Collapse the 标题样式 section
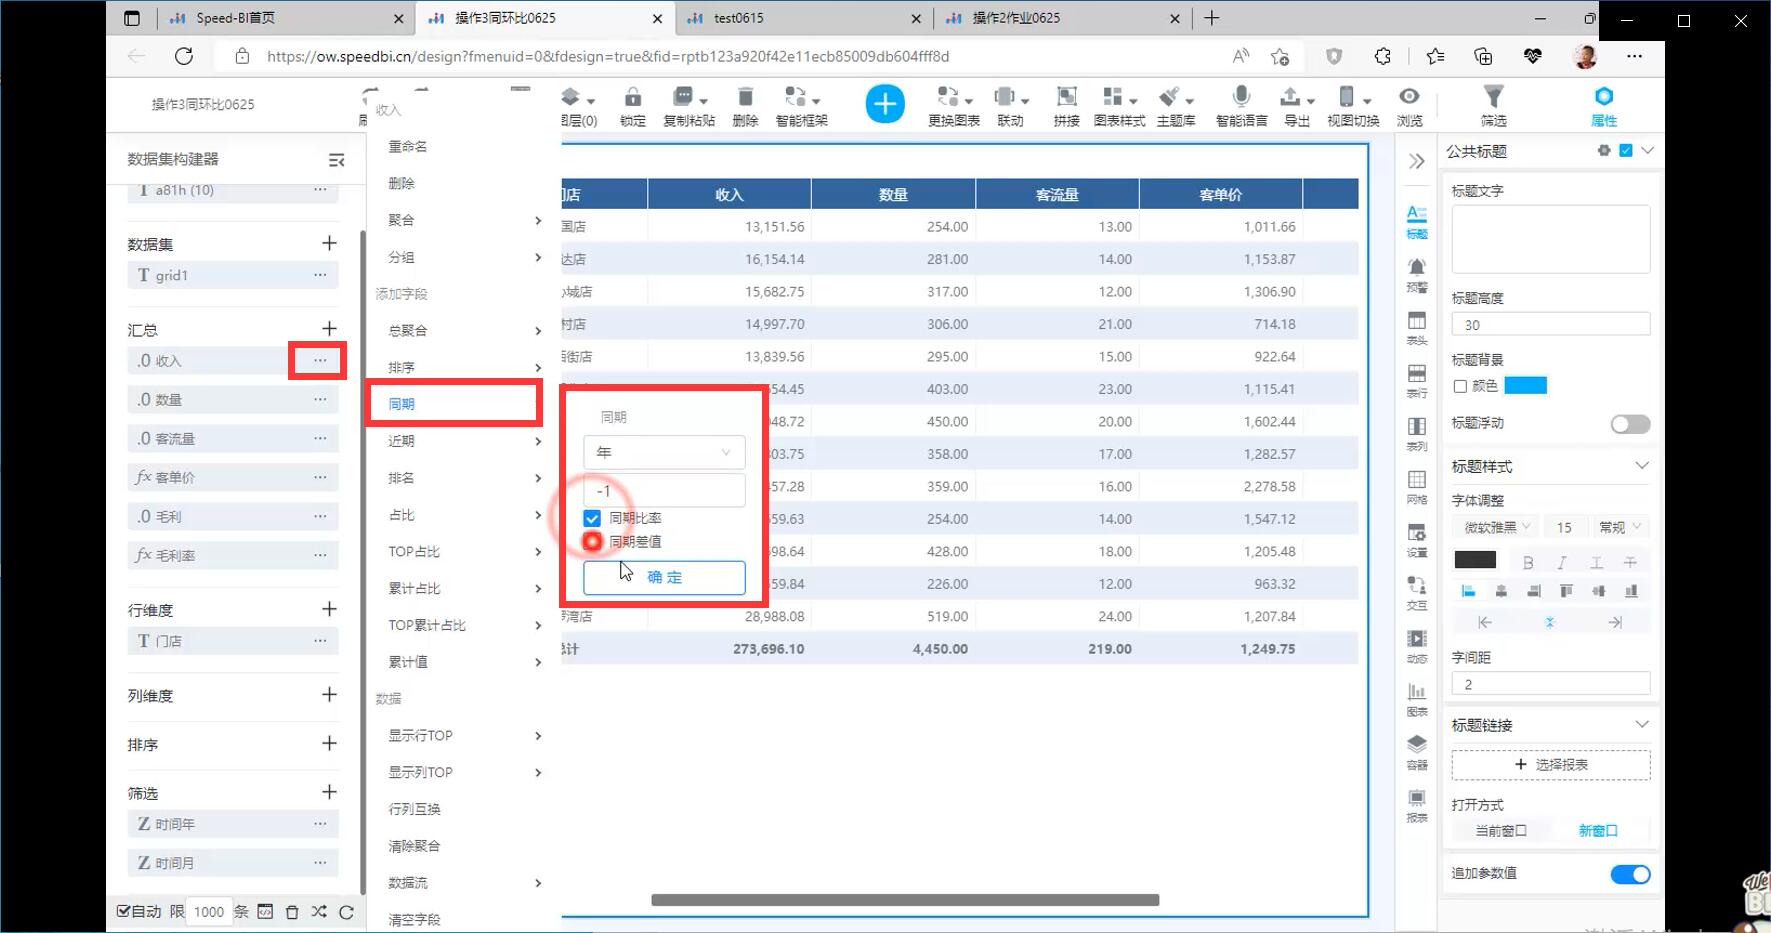 pos(1641,466)
